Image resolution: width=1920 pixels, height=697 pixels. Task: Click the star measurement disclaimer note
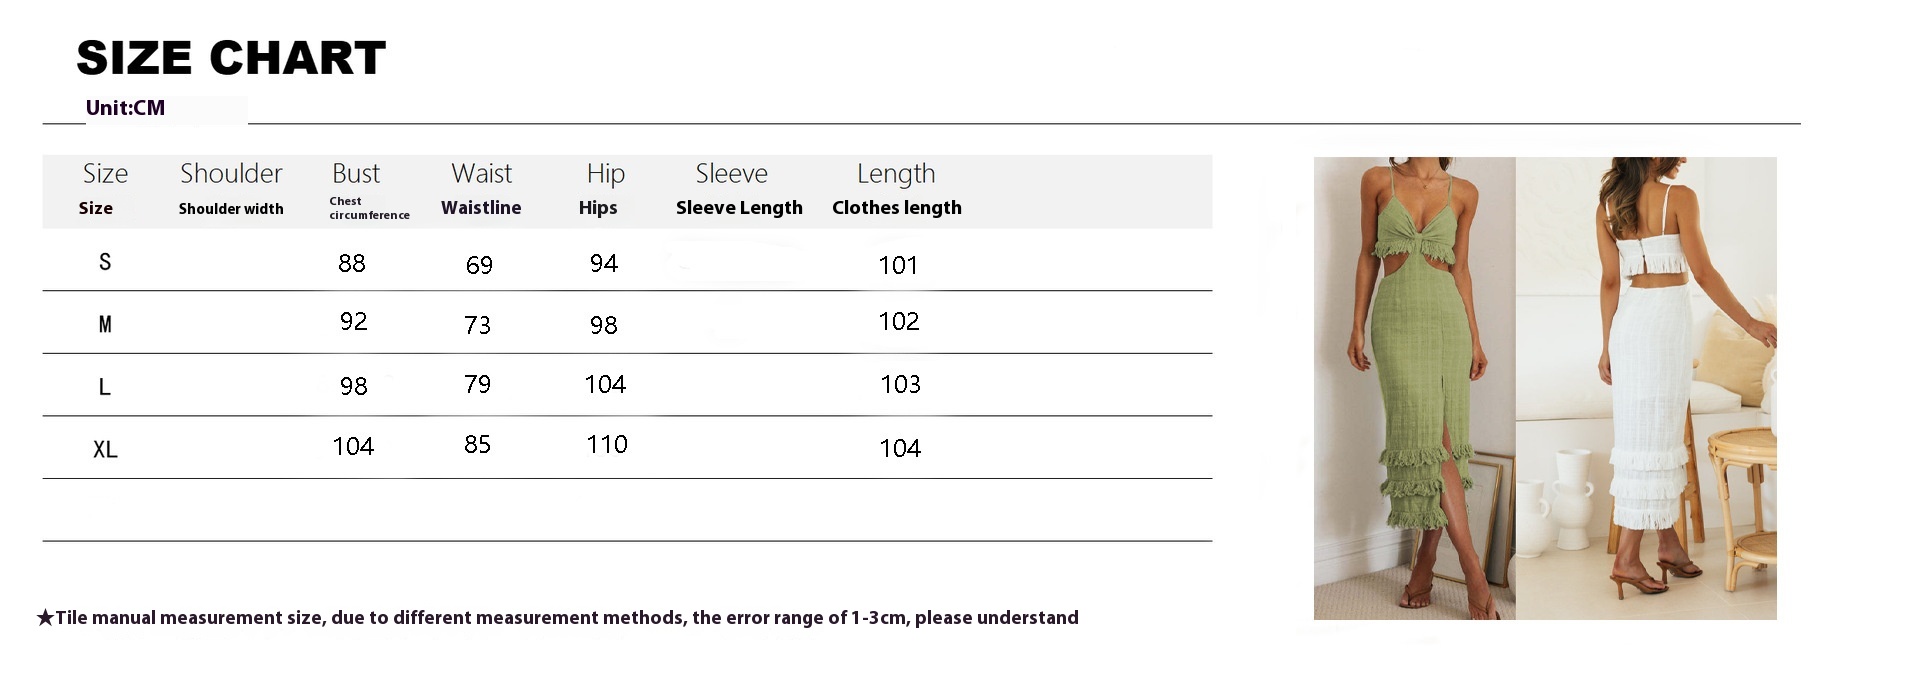click(x=558, y=618)
